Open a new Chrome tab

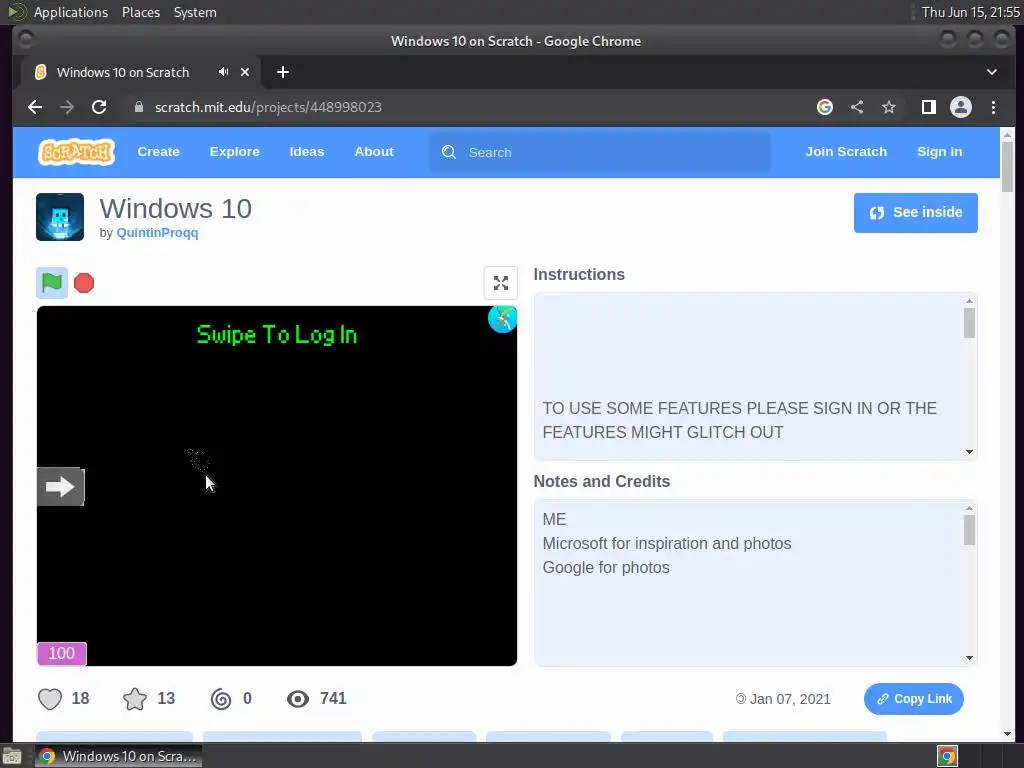(x=283, y=72)
